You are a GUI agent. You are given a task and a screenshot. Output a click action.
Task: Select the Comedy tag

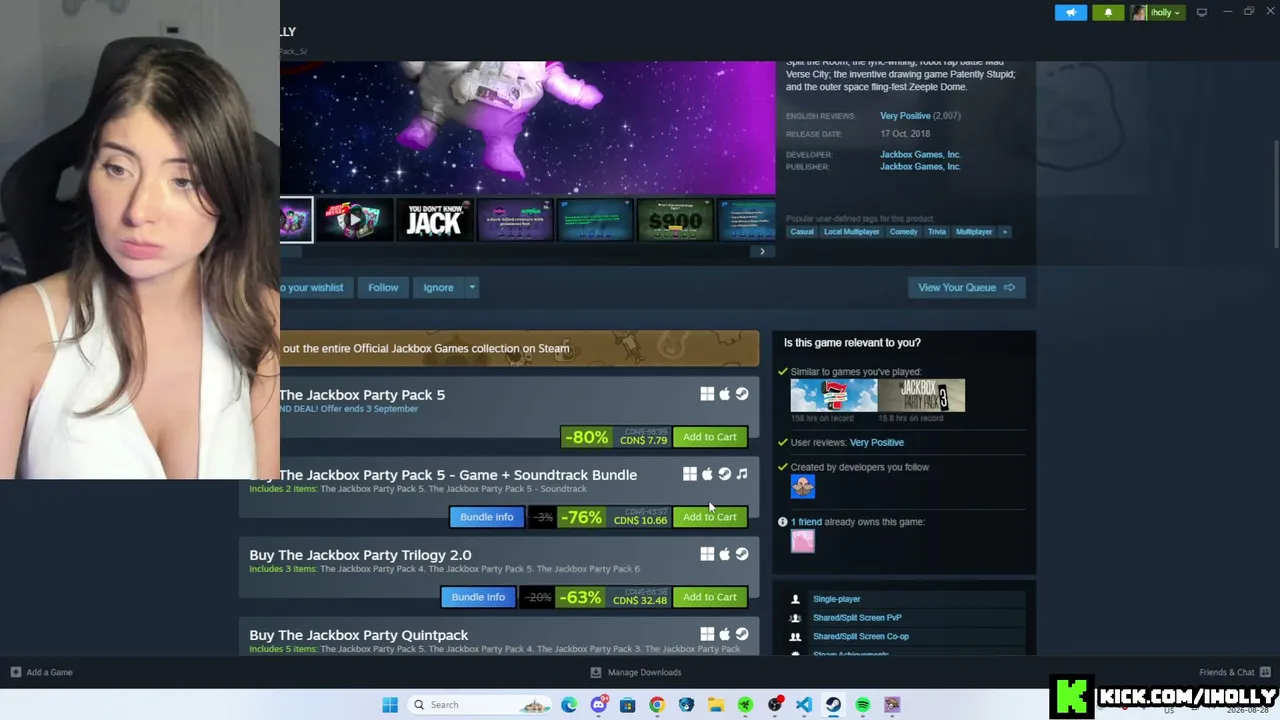(x=904, y=232)
